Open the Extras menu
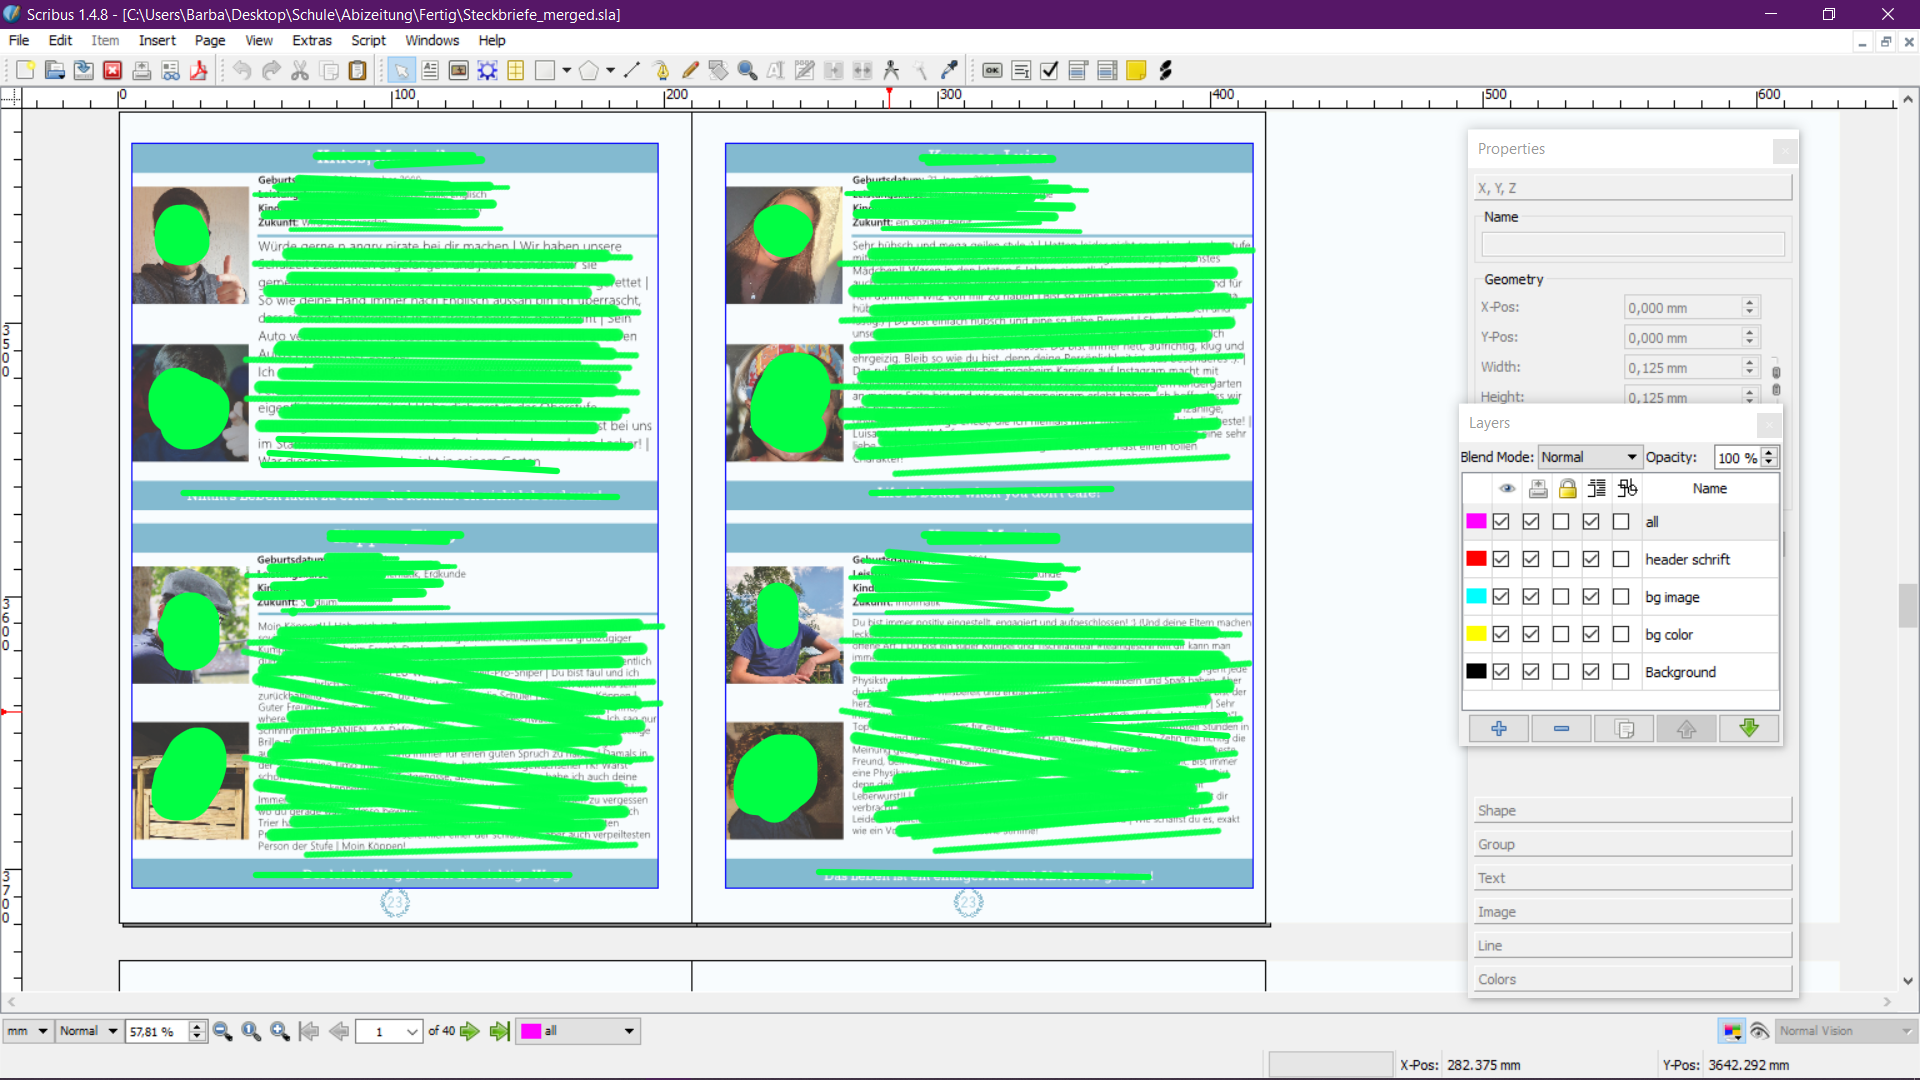Screen dimensions: 1920x1080 [311, 40]
